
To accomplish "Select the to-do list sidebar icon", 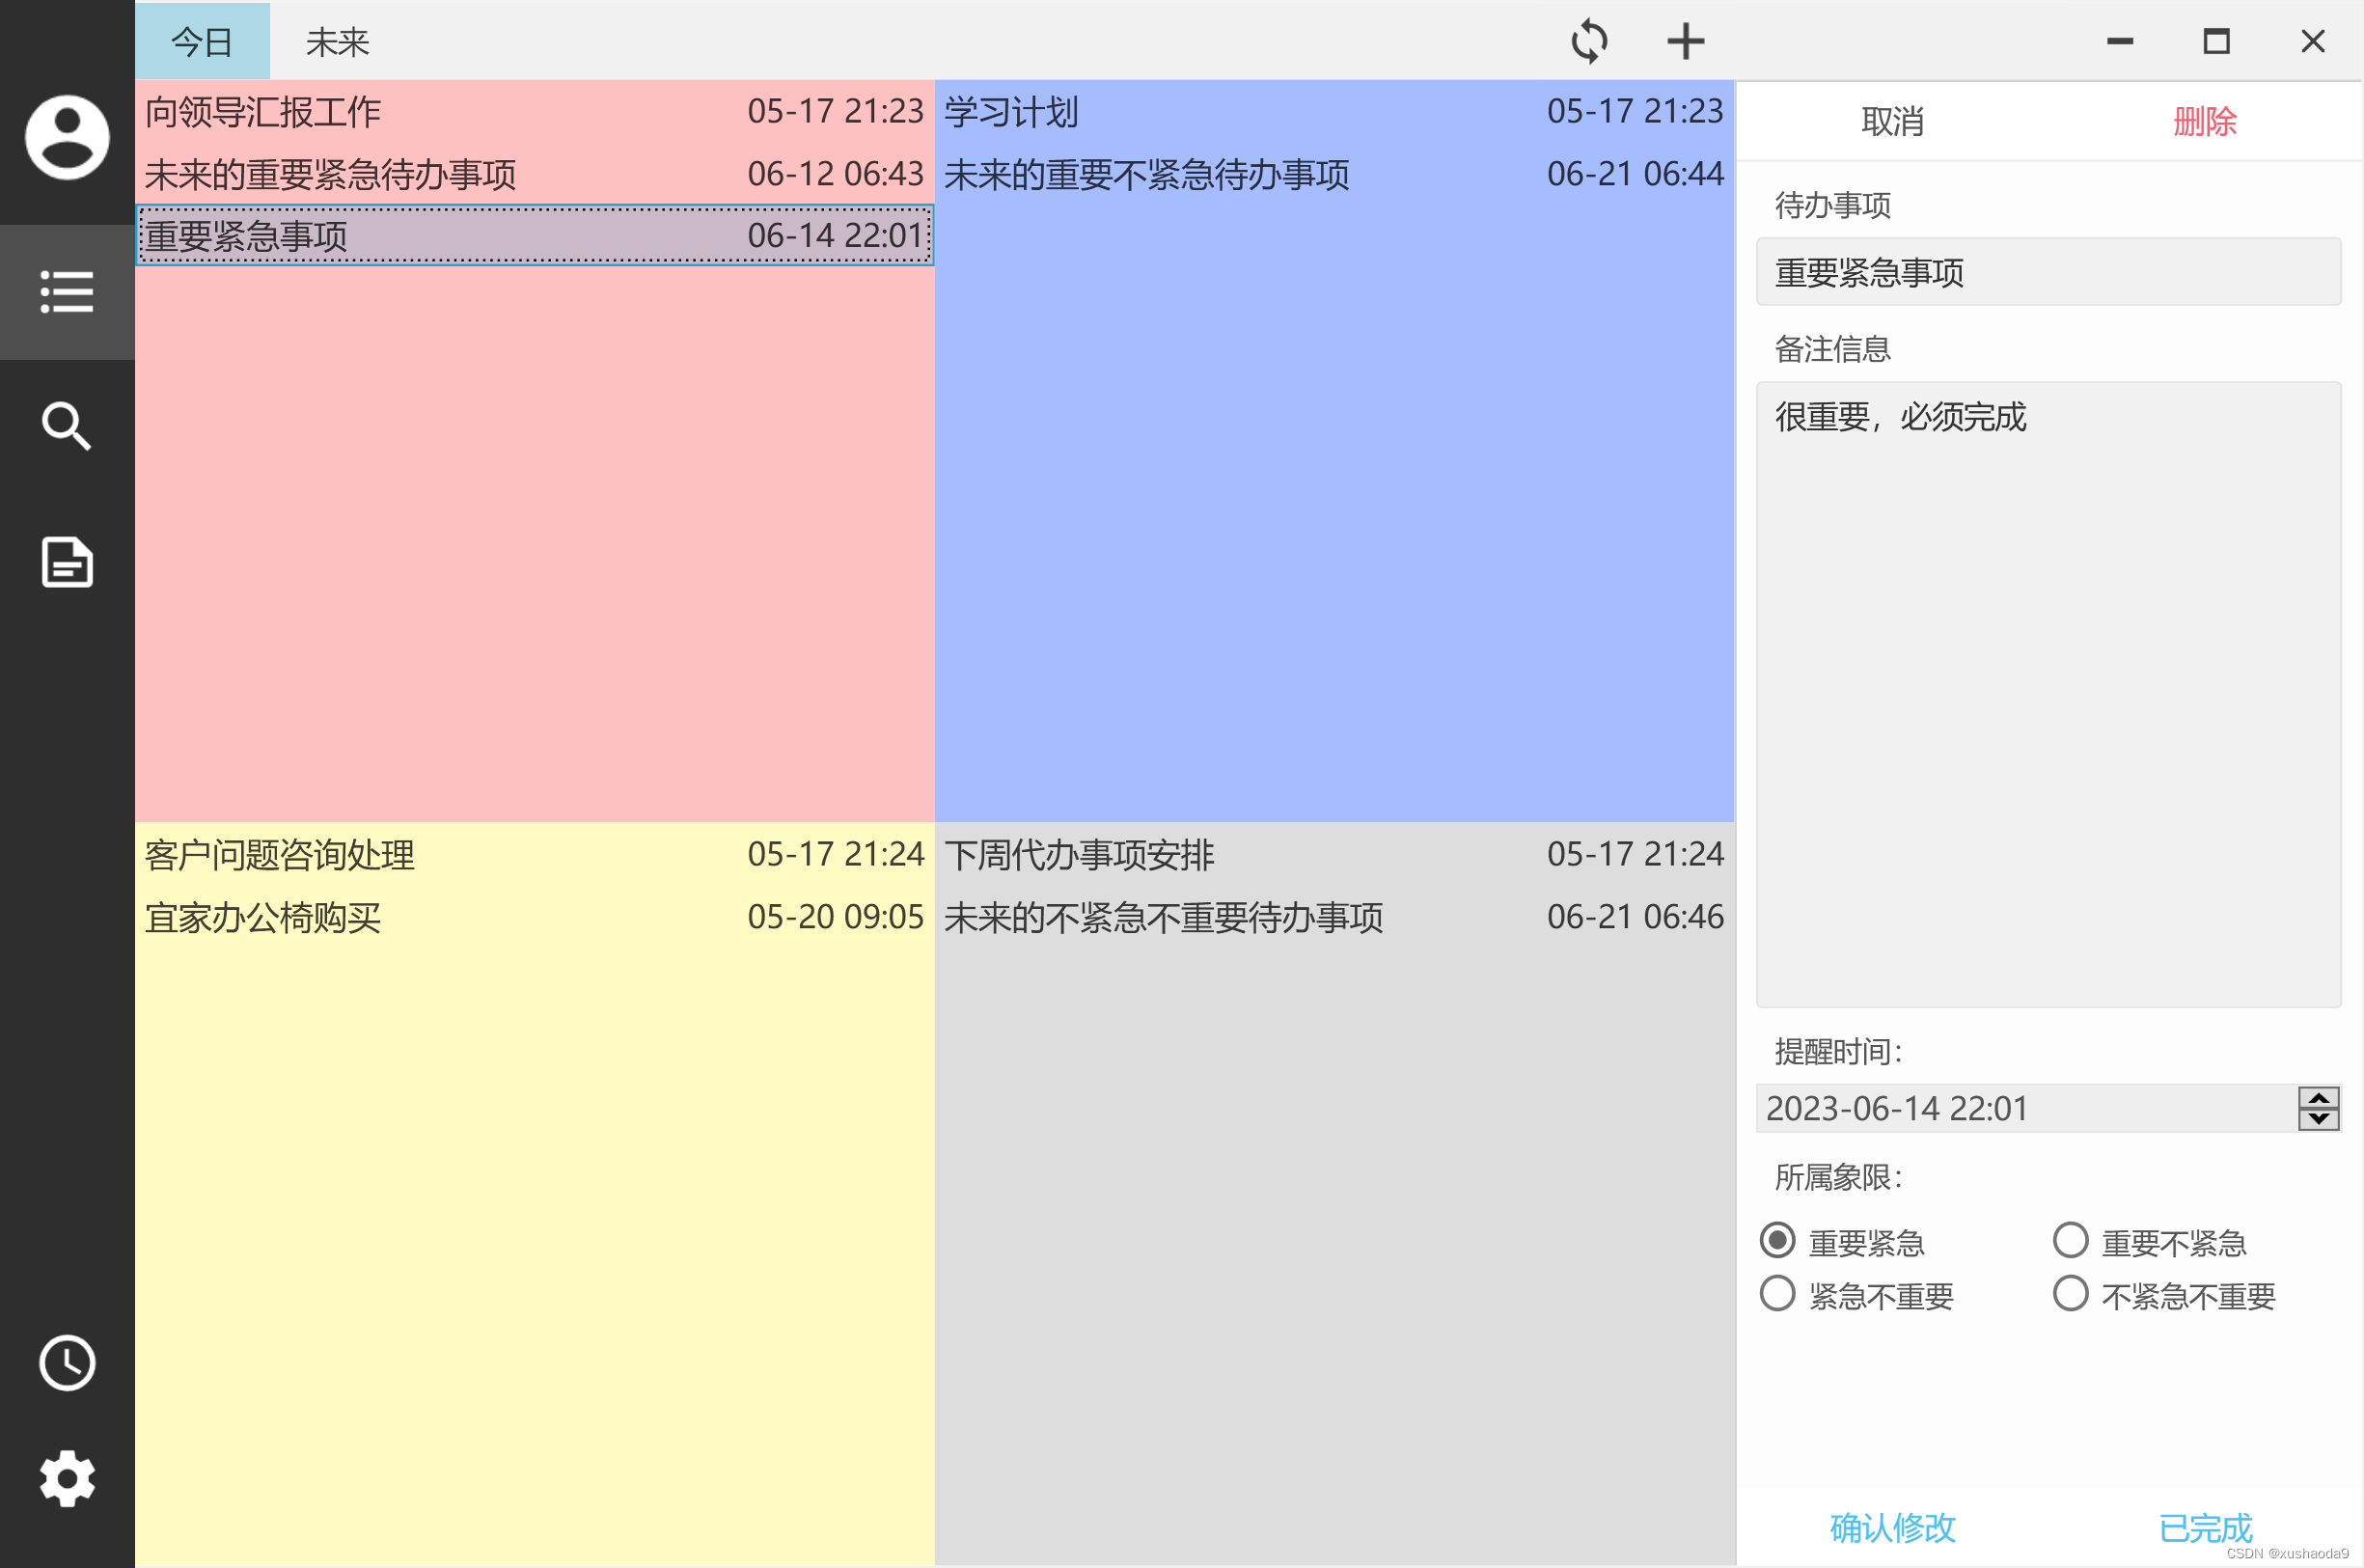I will pos(67,291).
